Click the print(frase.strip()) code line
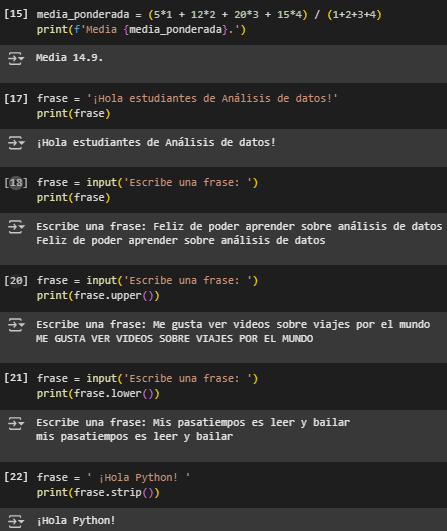The width and height of the screenshot is (447, 531). tap(98, 492)
